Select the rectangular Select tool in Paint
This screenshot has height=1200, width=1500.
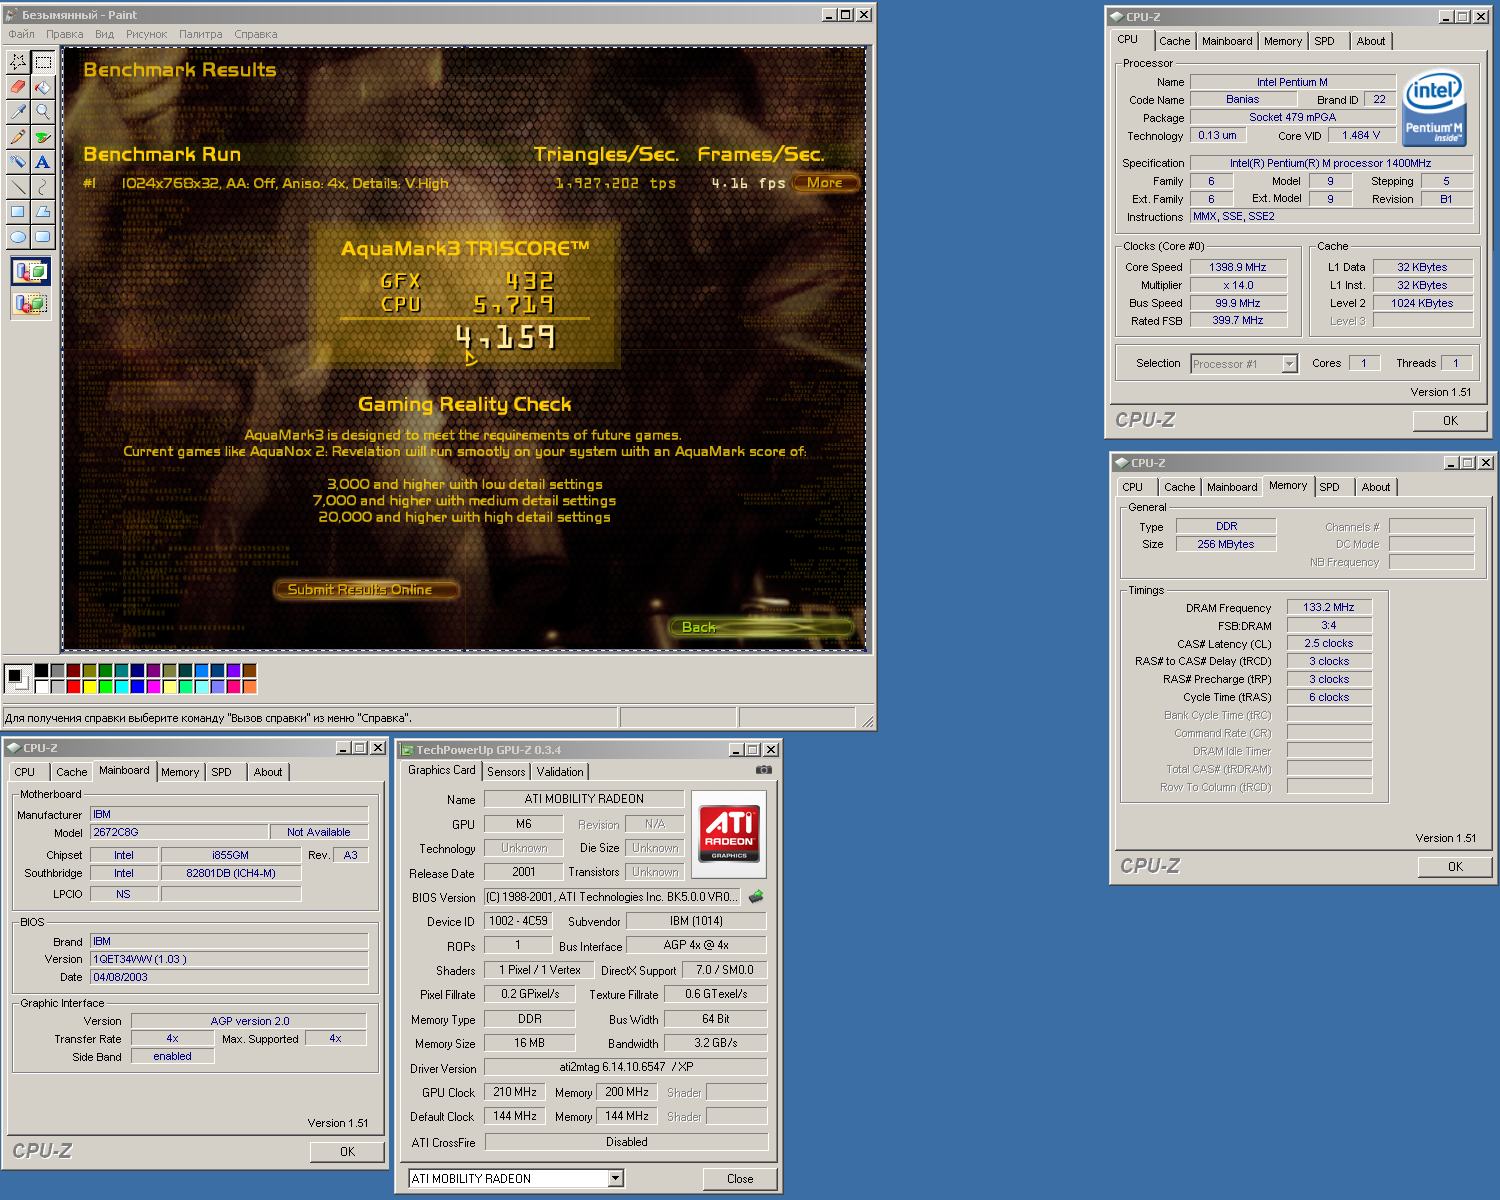pos(43,62)
